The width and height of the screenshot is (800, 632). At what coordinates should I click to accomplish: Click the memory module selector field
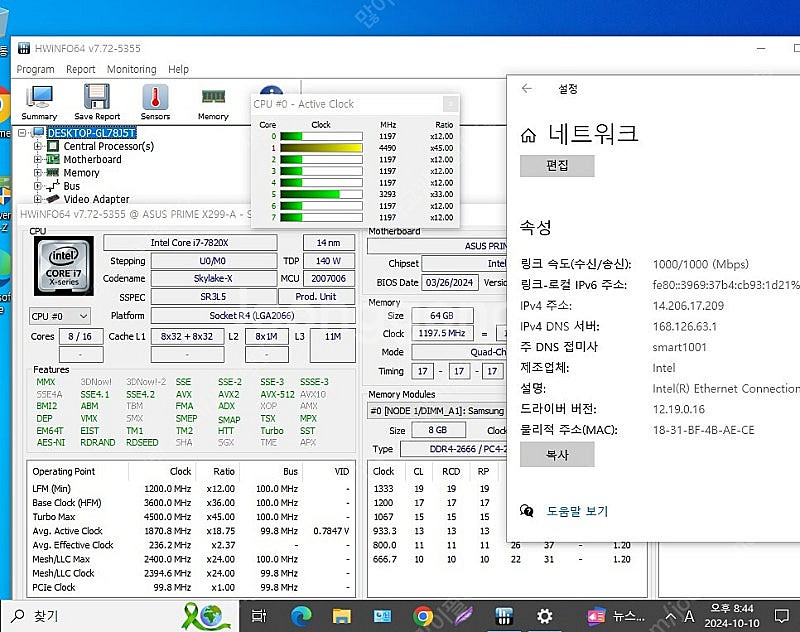click(x=437, y=411)
